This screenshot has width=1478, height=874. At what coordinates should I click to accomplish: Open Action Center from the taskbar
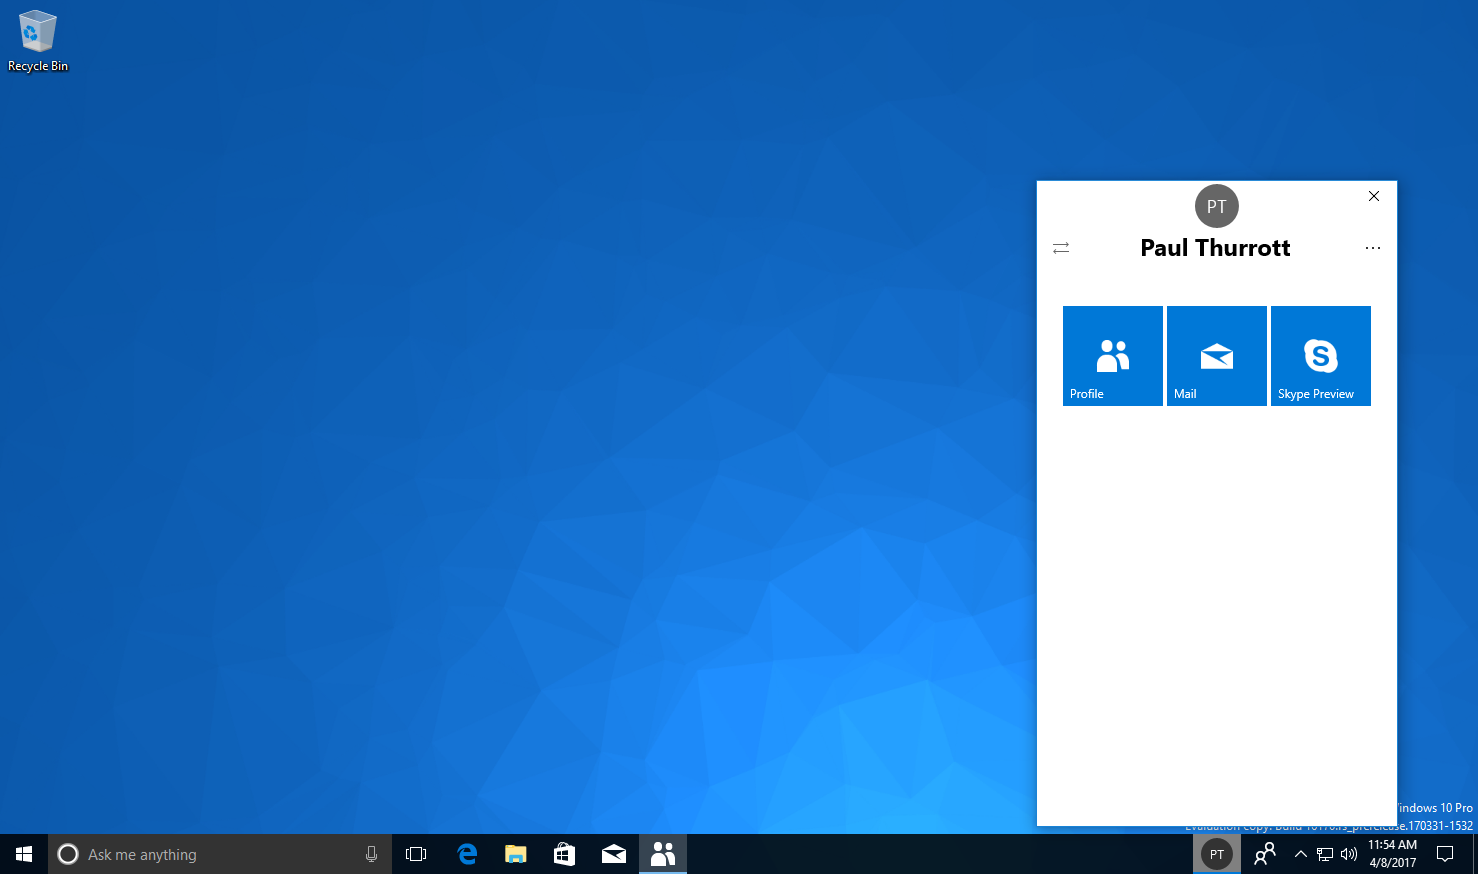[1445, 854]
